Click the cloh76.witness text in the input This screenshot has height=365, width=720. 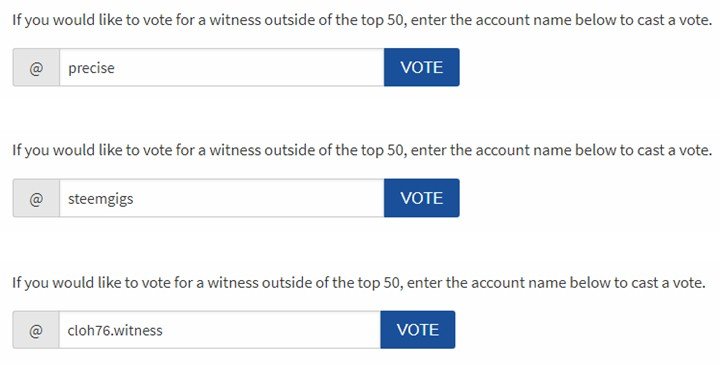[x=115, y=330]
